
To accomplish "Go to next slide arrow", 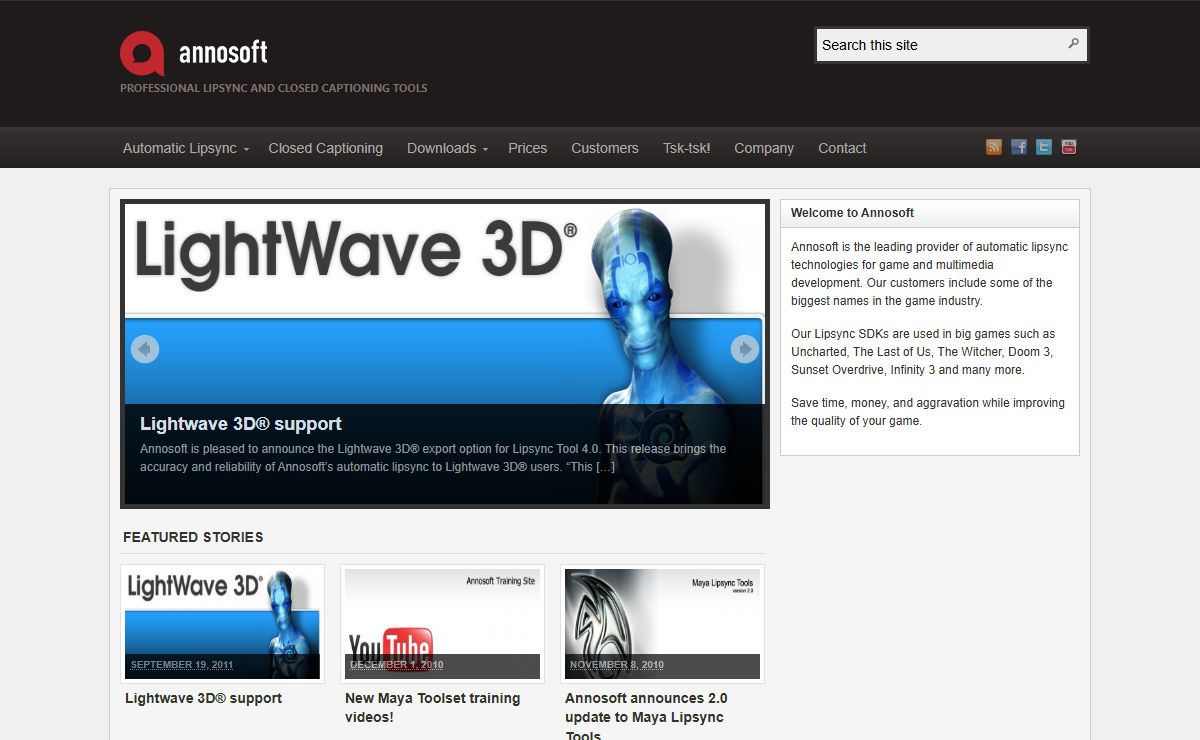I will click(x=745, y=349).
